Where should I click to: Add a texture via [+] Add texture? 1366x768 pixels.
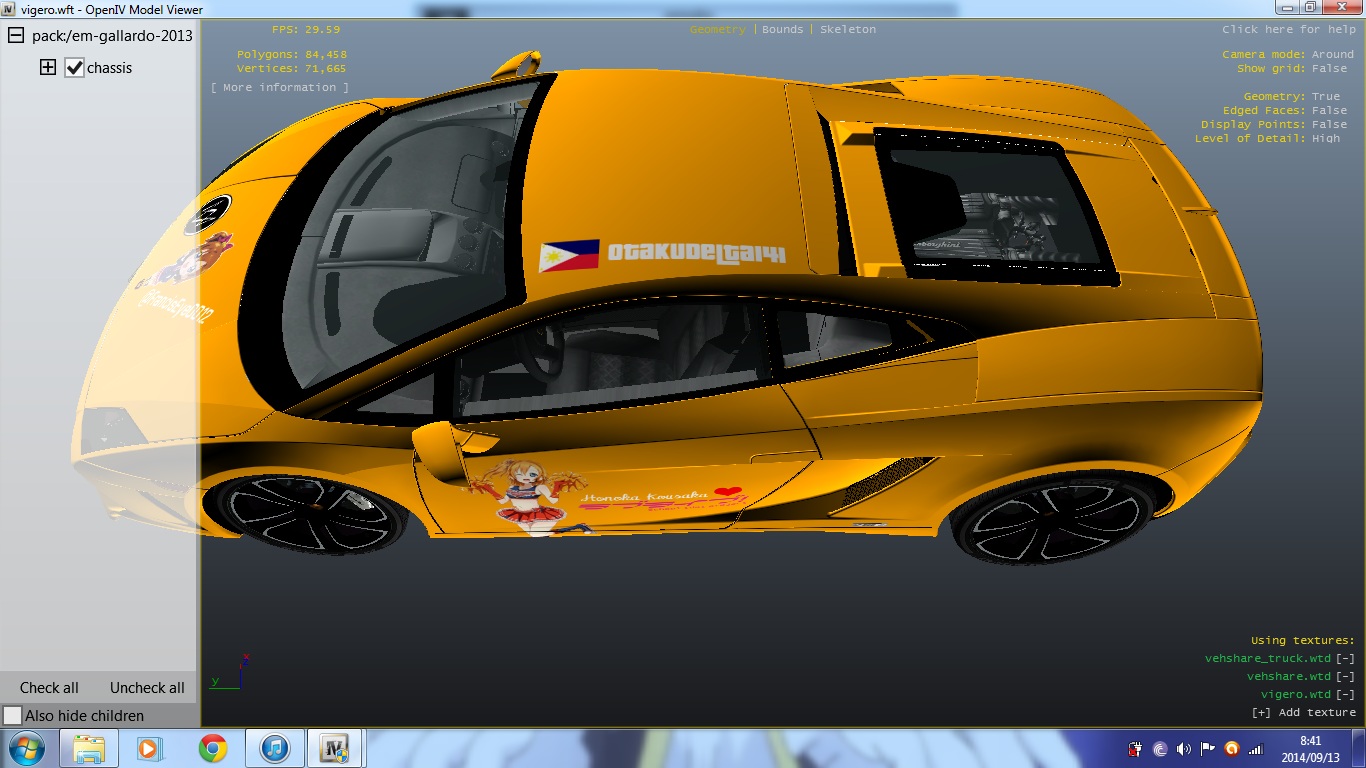point(1304,712)
